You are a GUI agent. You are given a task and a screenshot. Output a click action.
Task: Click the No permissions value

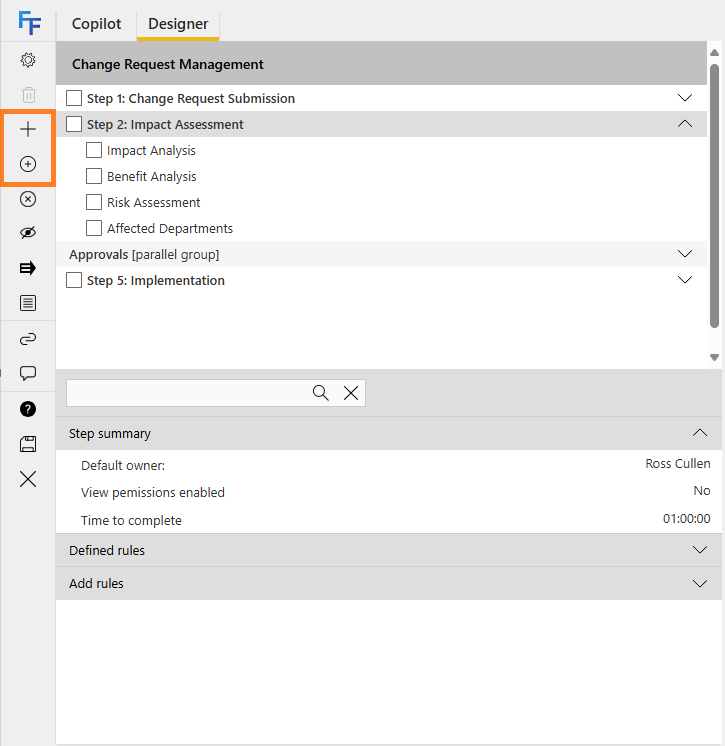point(702,491)
